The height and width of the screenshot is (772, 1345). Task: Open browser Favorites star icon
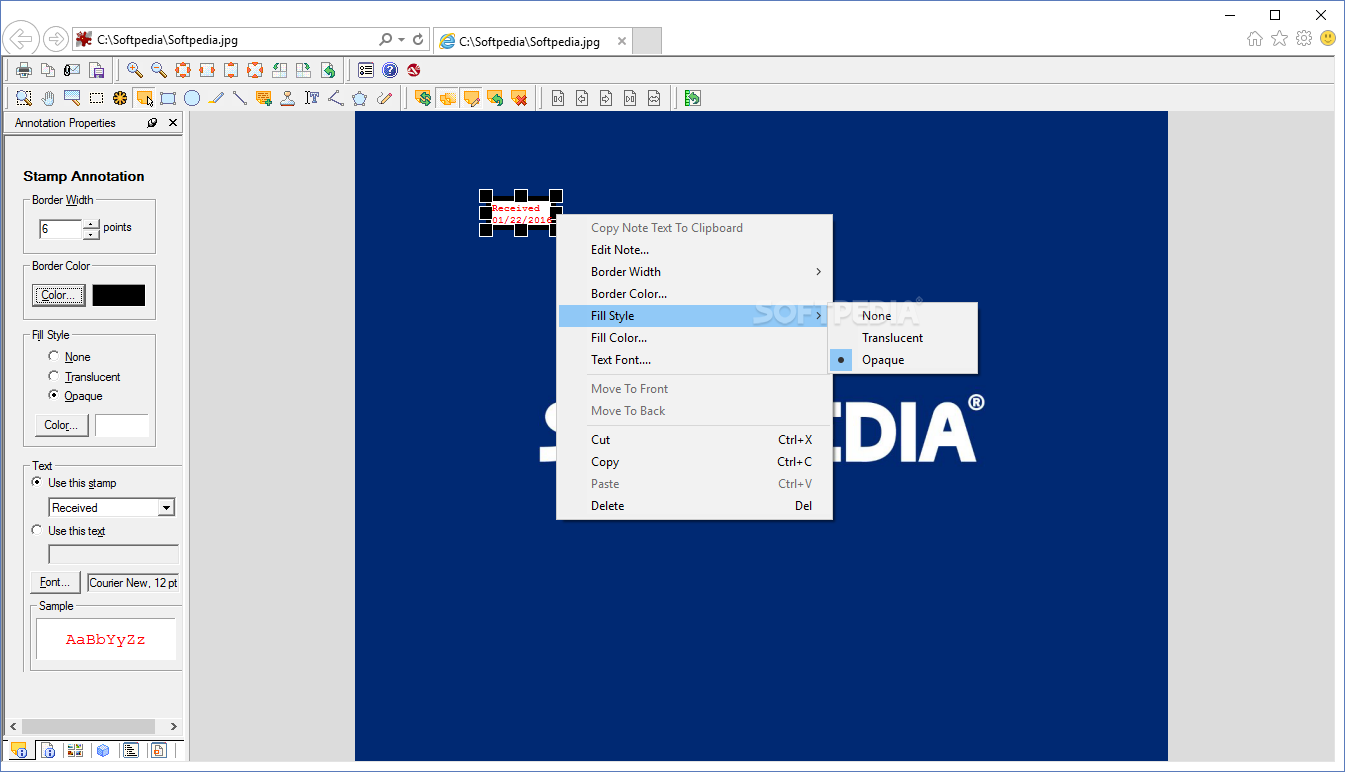1279,39
